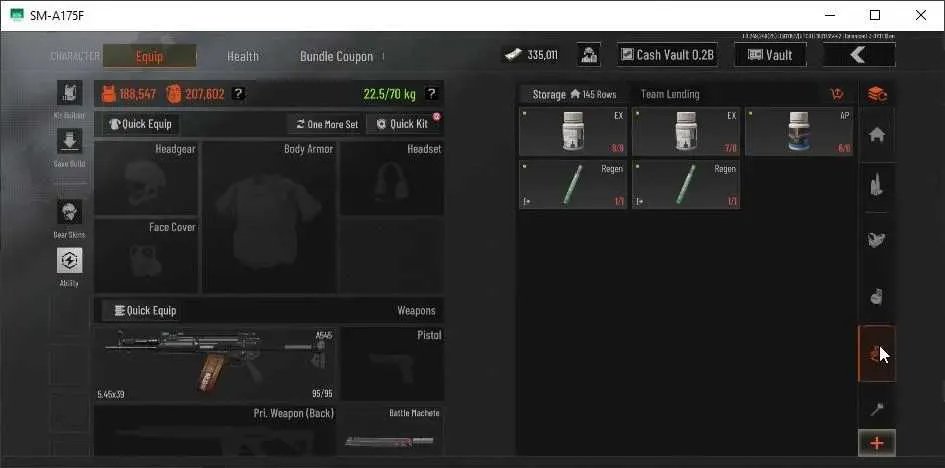Click the orange armor vest value icon

108,93
